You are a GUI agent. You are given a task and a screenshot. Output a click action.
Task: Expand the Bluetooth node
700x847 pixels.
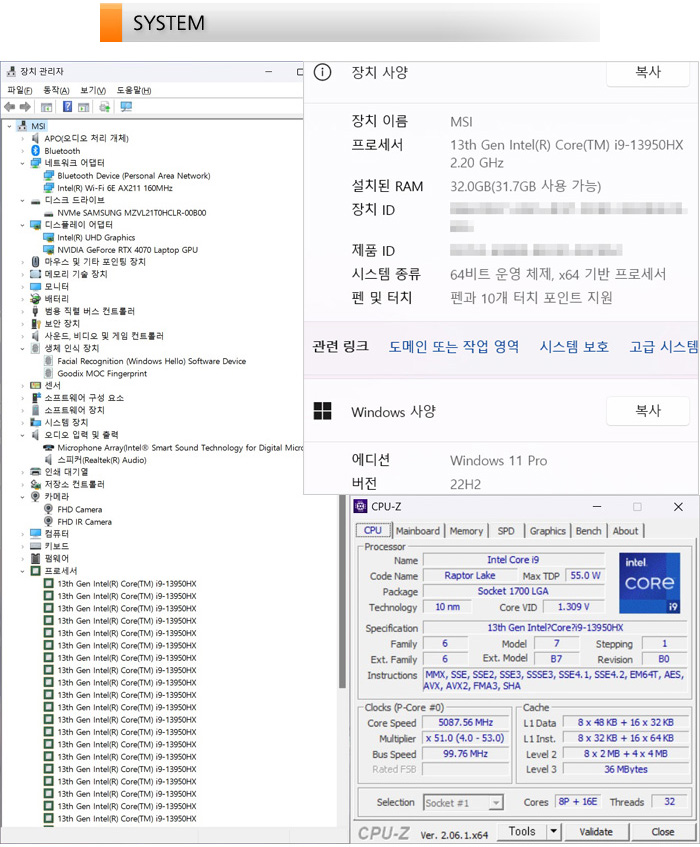pos(22,151)
